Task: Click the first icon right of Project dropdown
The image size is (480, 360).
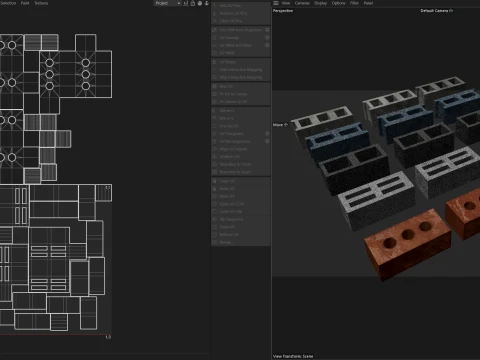Action: click(x=186, y=3)
